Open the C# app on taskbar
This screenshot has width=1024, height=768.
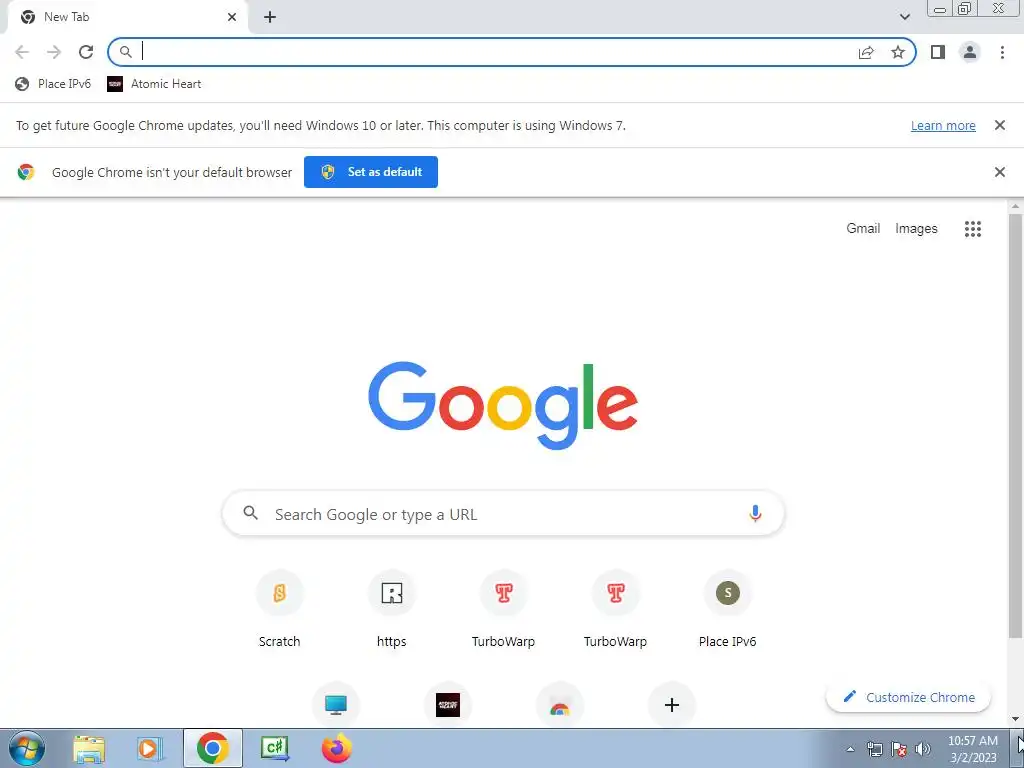[x=275, y=748]
